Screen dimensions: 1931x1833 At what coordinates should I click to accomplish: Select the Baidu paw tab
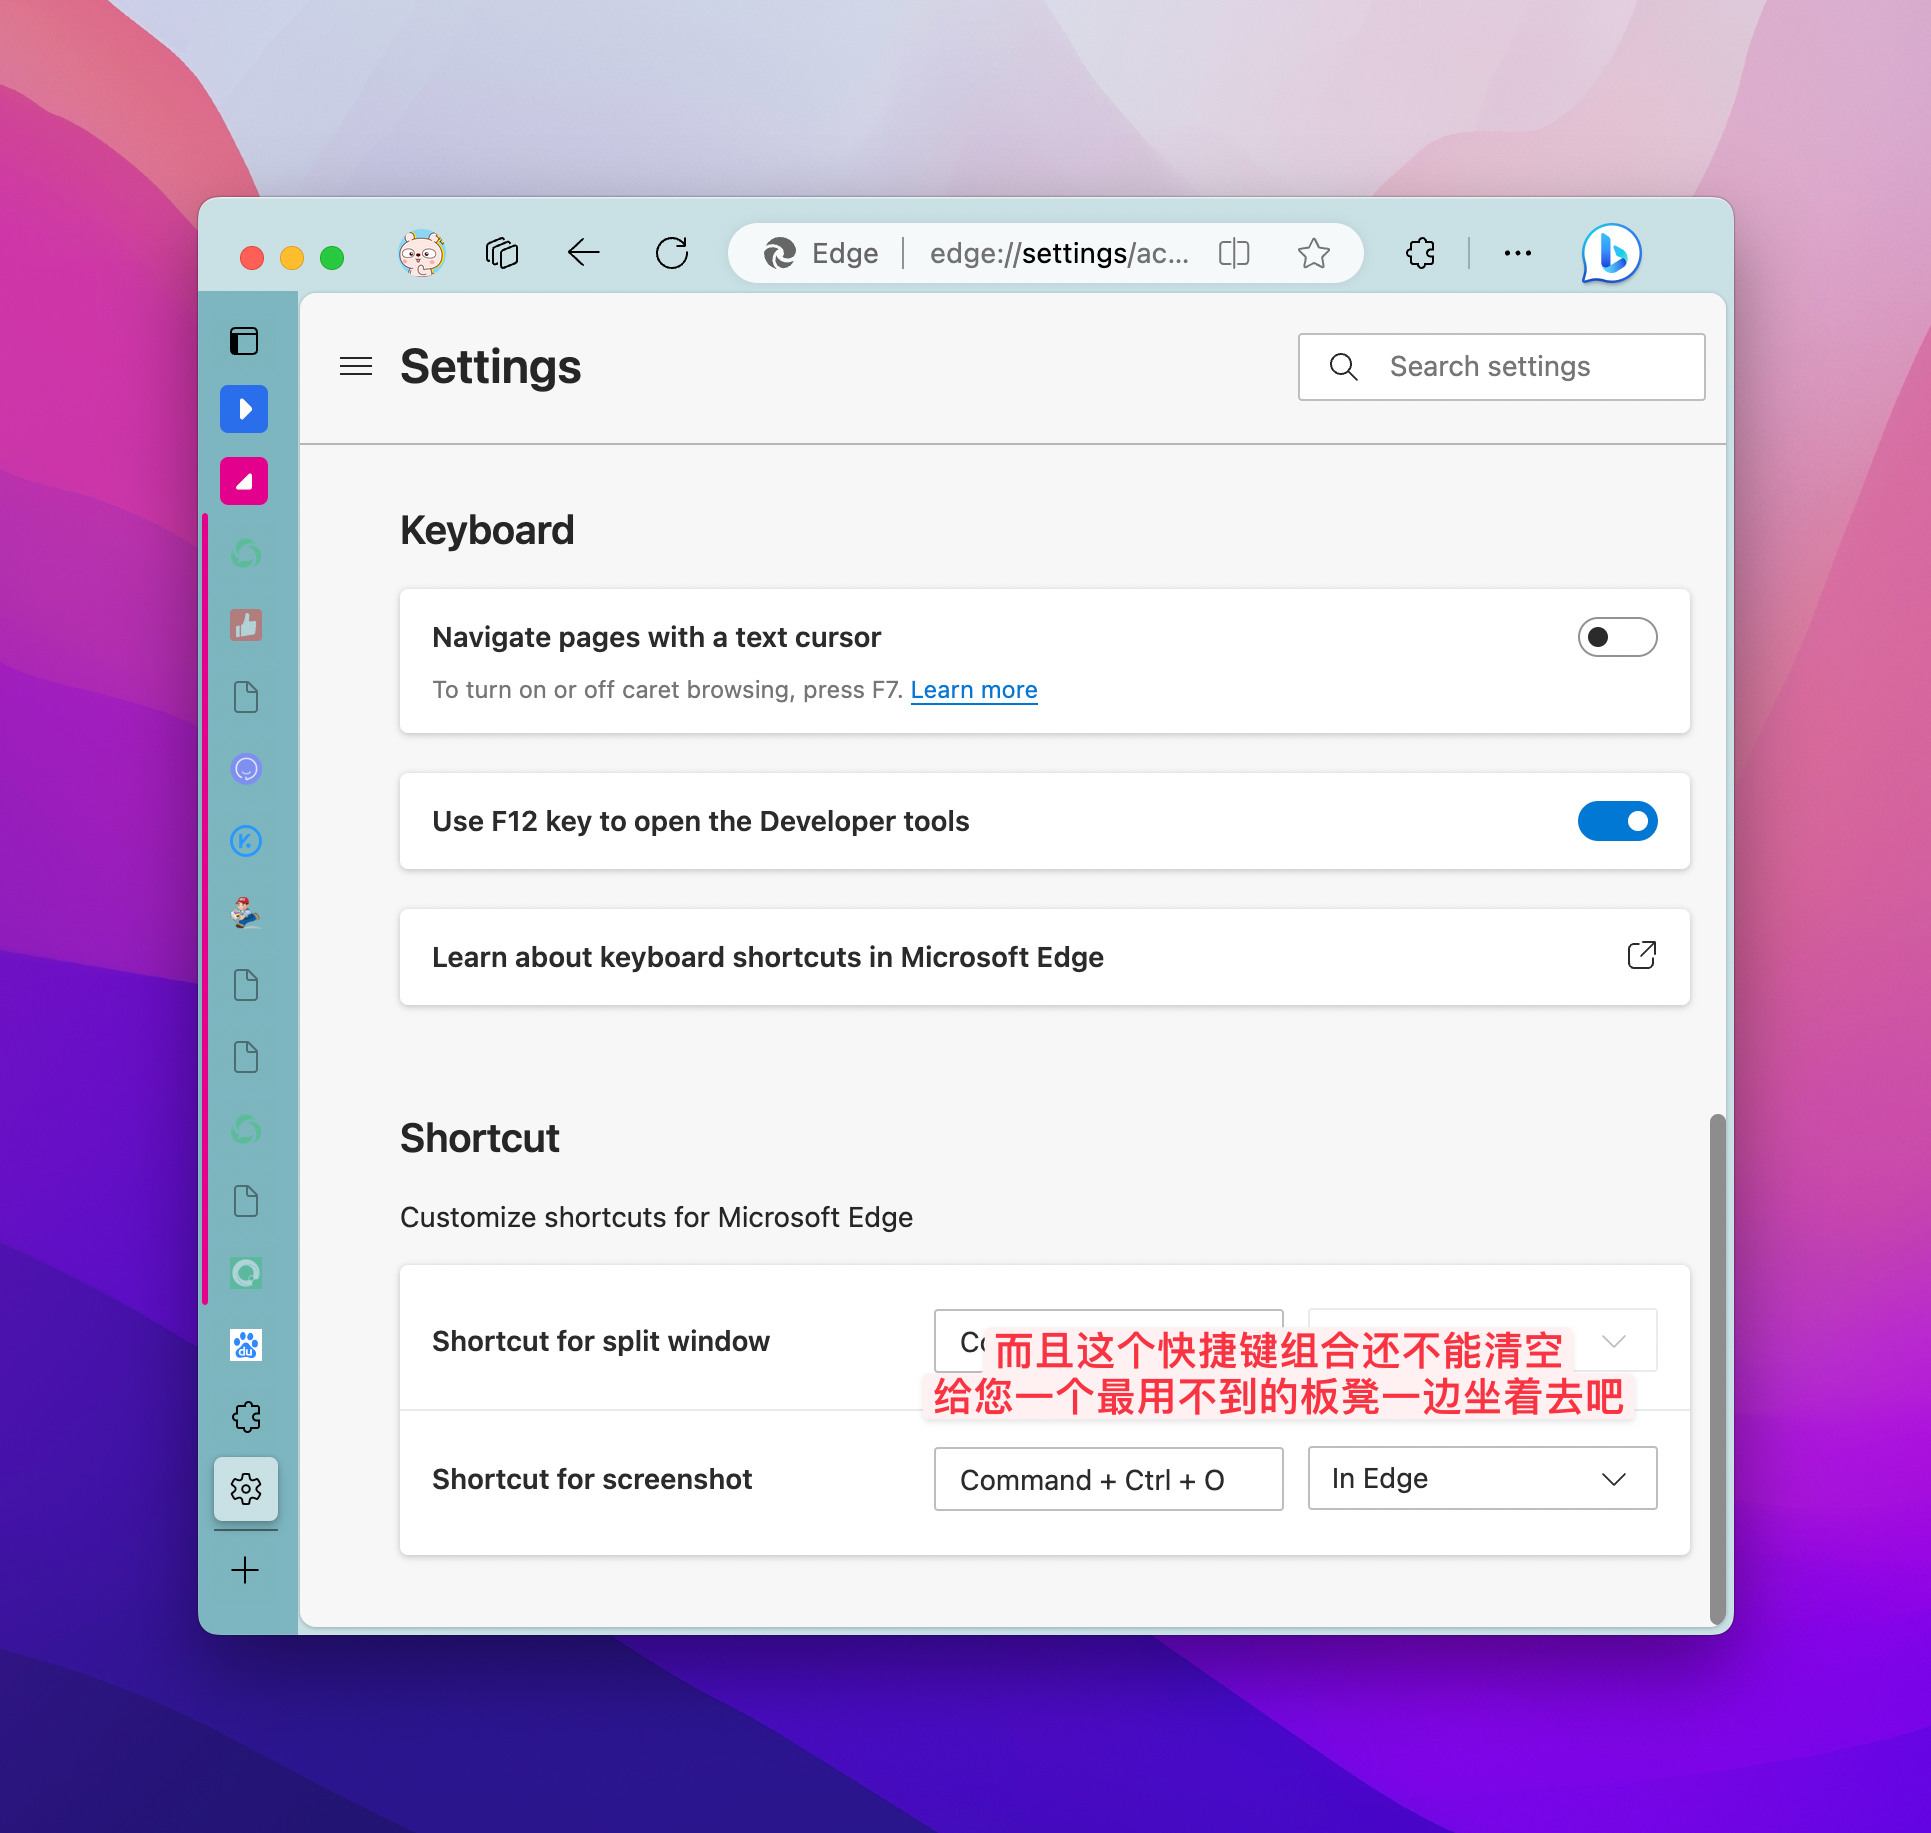[246, 1345]
